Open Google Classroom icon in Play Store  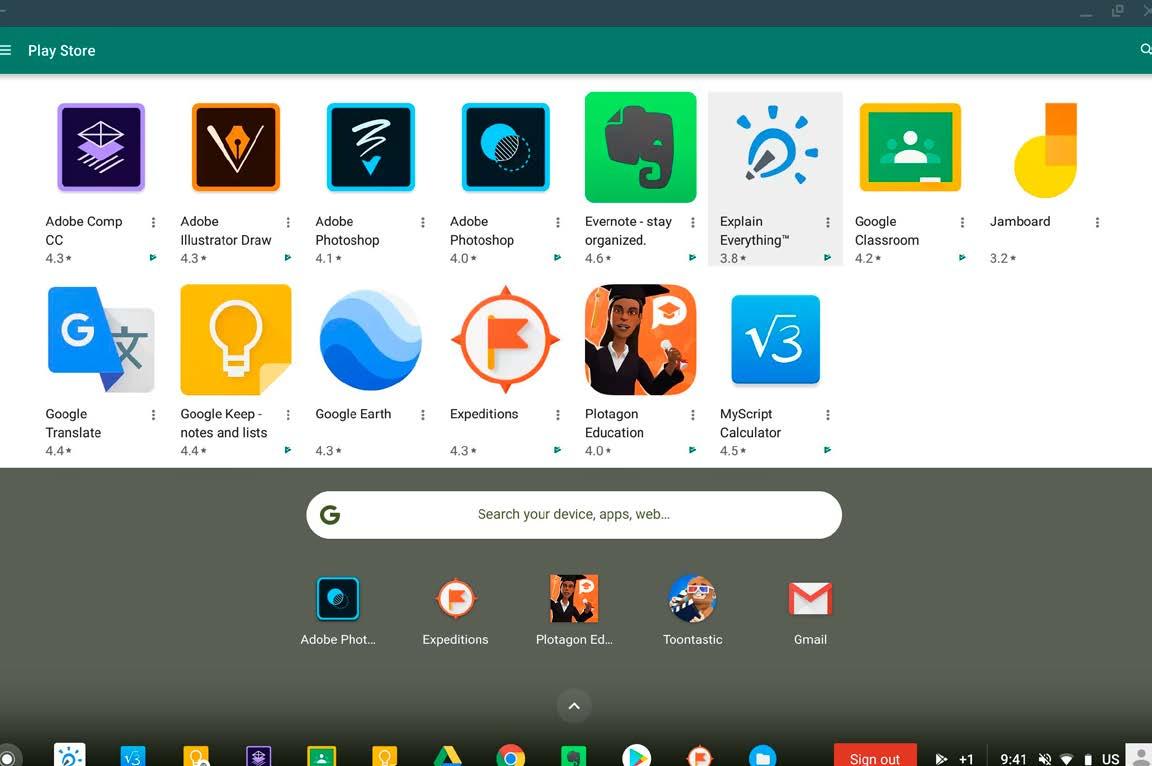coord(910,147)
